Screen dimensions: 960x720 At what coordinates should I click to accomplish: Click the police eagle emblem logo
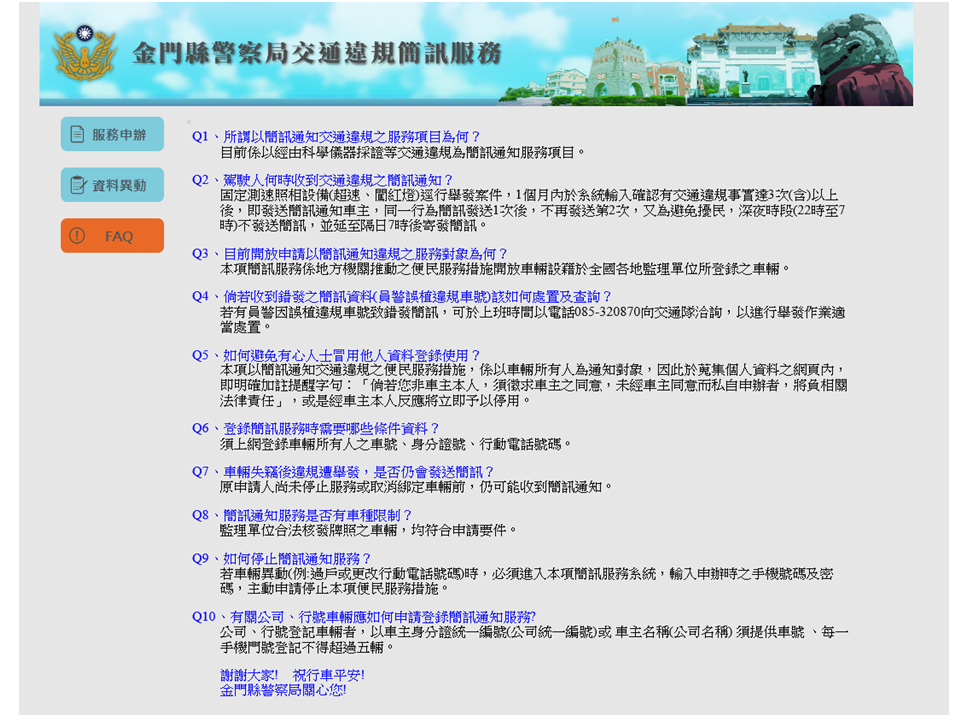84,53
